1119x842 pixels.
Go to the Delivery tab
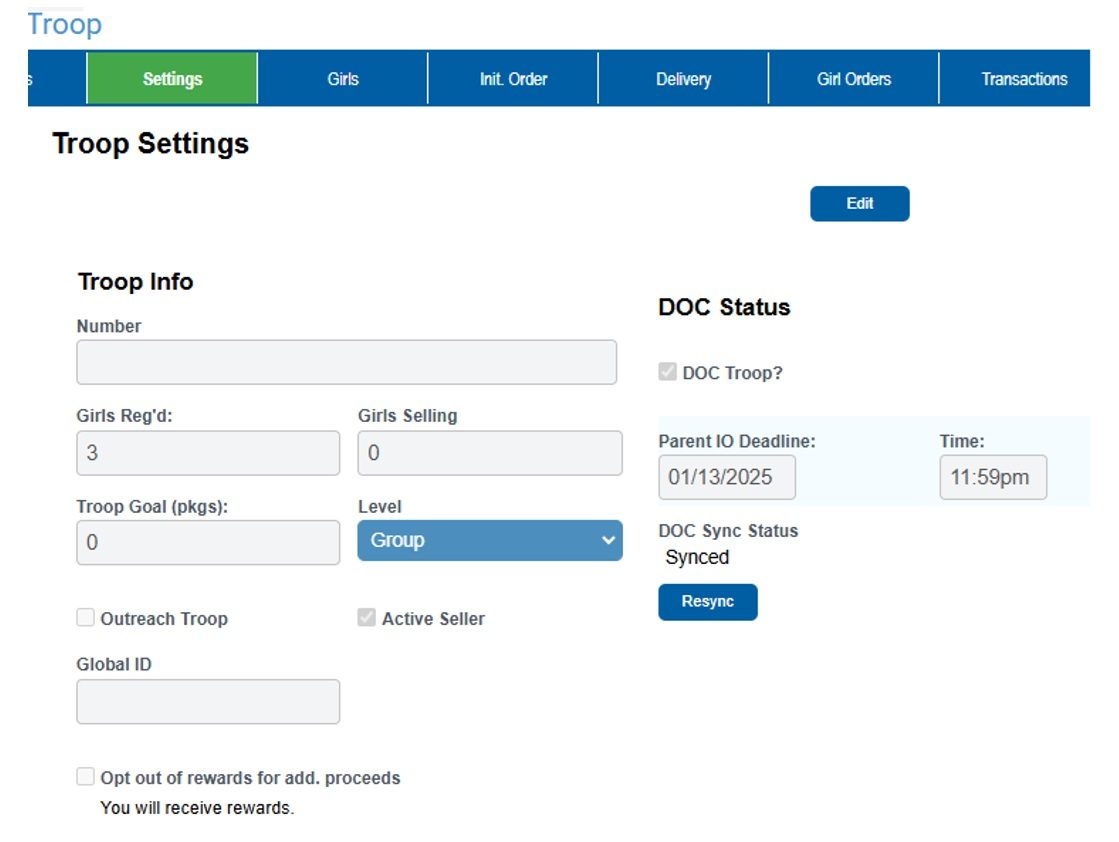(683, 79)
